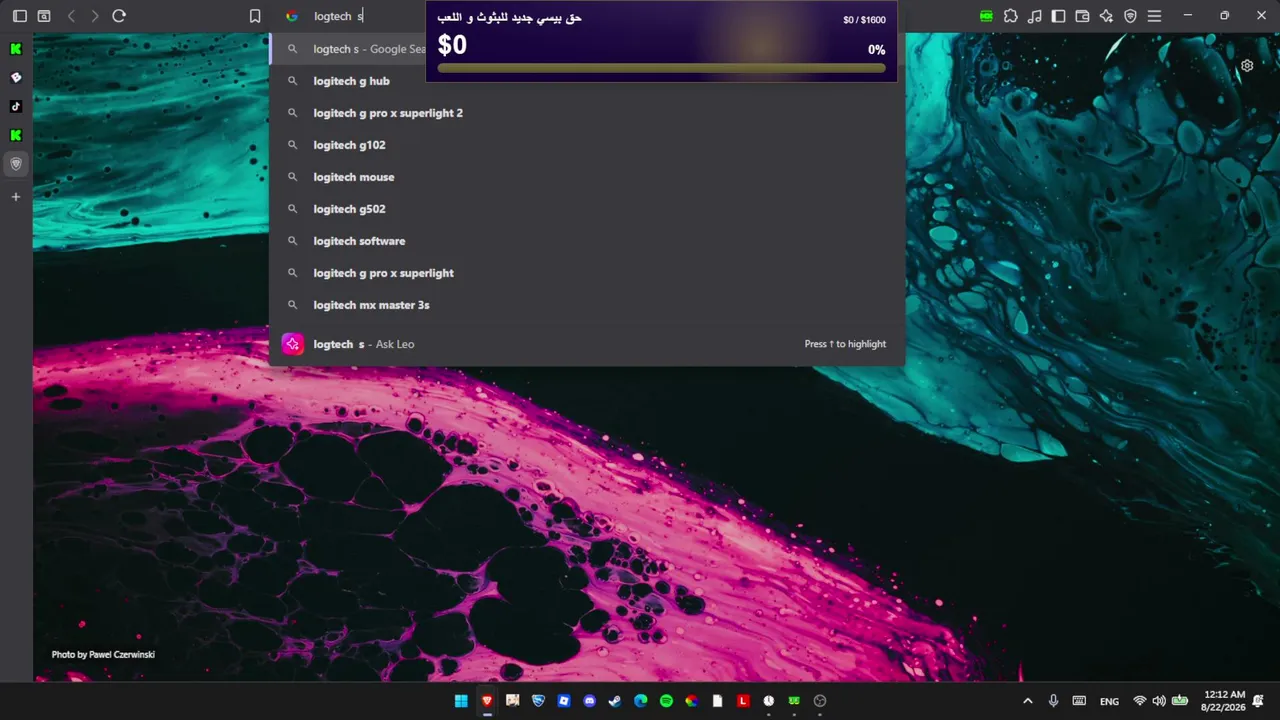The height and width of the screenshot is (720, 1280).
Task: Open the tab search button
Action: click(44, 16)
